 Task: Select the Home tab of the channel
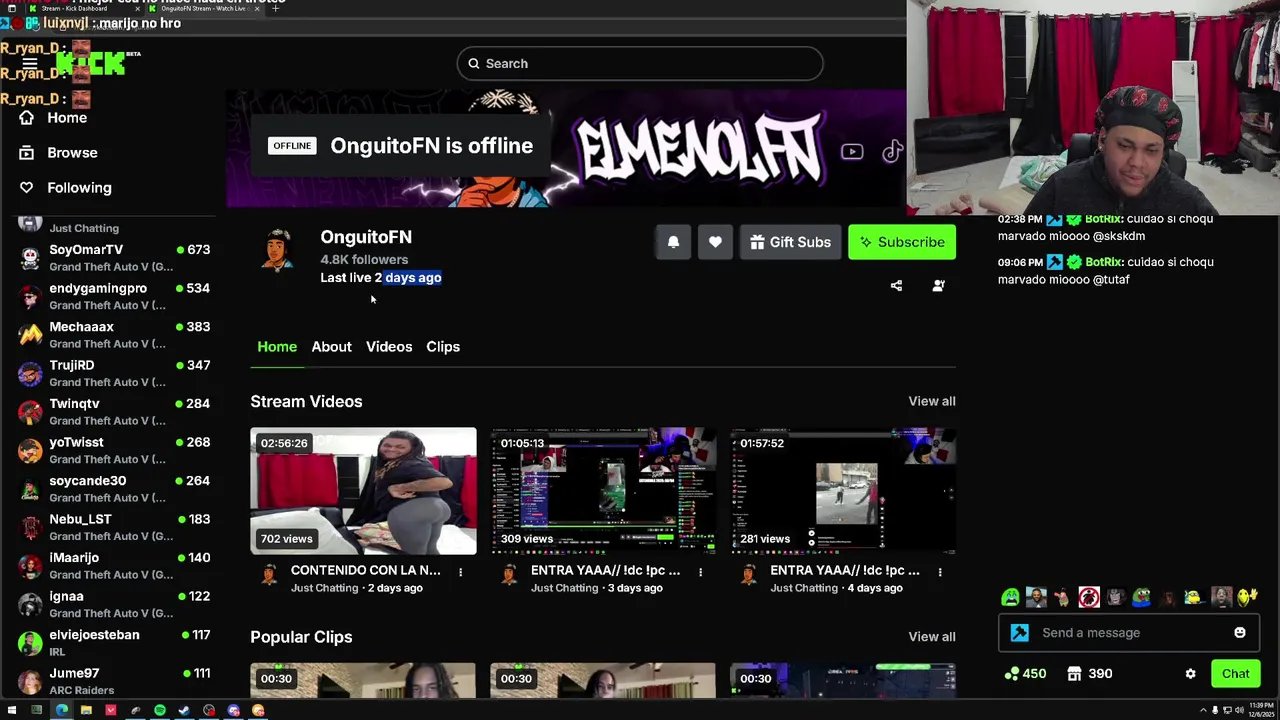(x=277, y=347)
